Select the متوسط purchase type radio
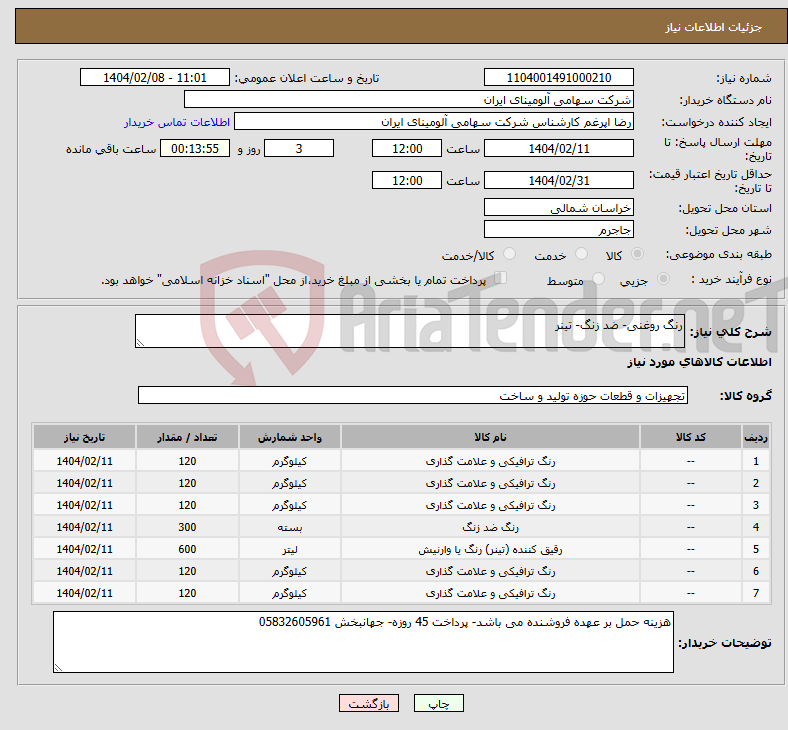The height and width of the screenshot is (730, 788). point(598,279)
